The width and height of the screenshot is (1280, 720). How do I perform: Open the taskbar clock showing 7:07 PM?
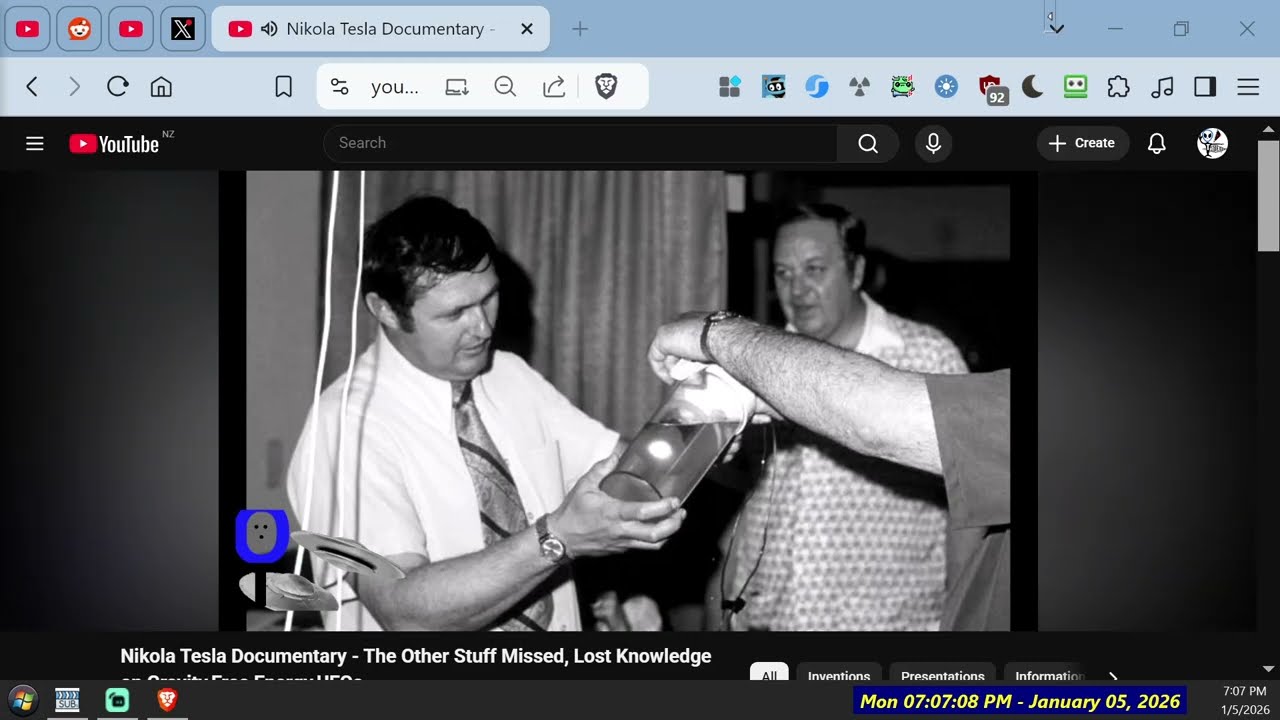(1245, 700)
